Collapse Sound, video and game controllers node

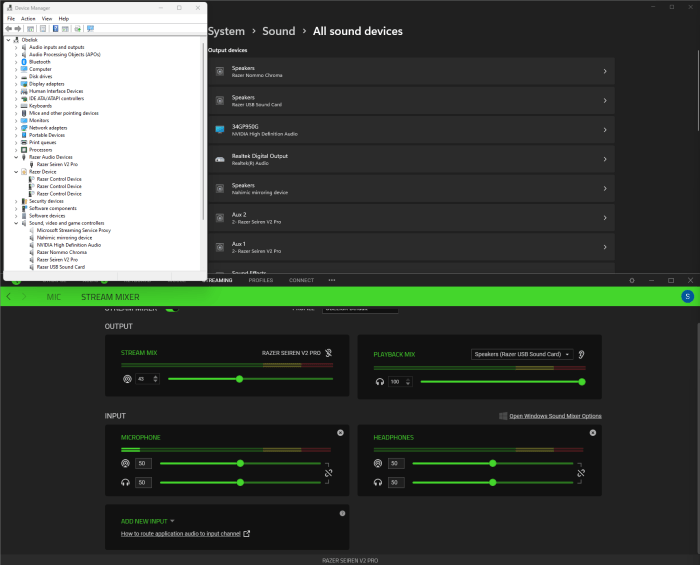tap(16, 223)
